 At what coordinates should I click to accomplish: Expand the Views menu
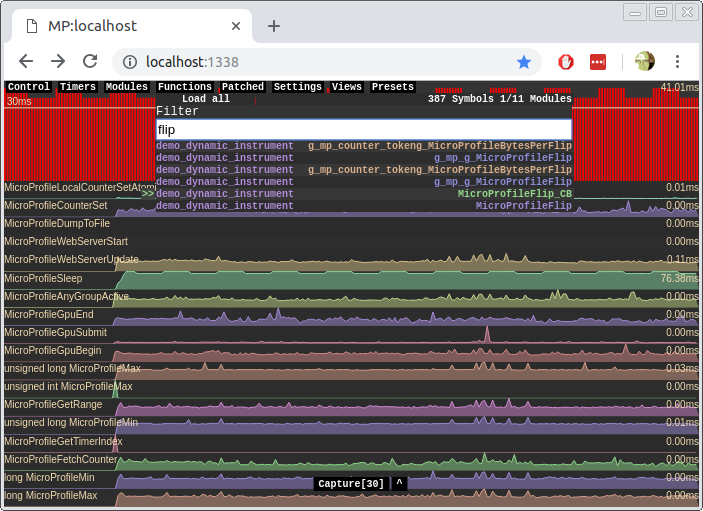coord(347,87)
